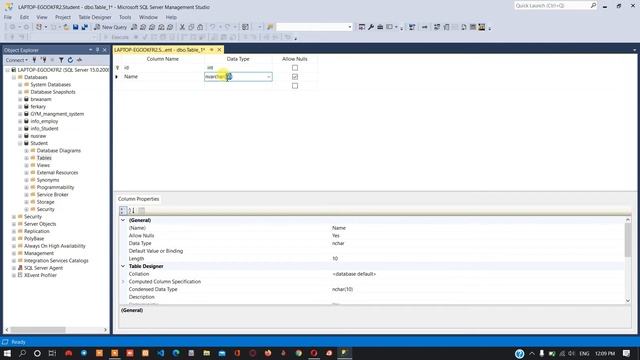Select the SQL Server Agent node

click(43, 268)
